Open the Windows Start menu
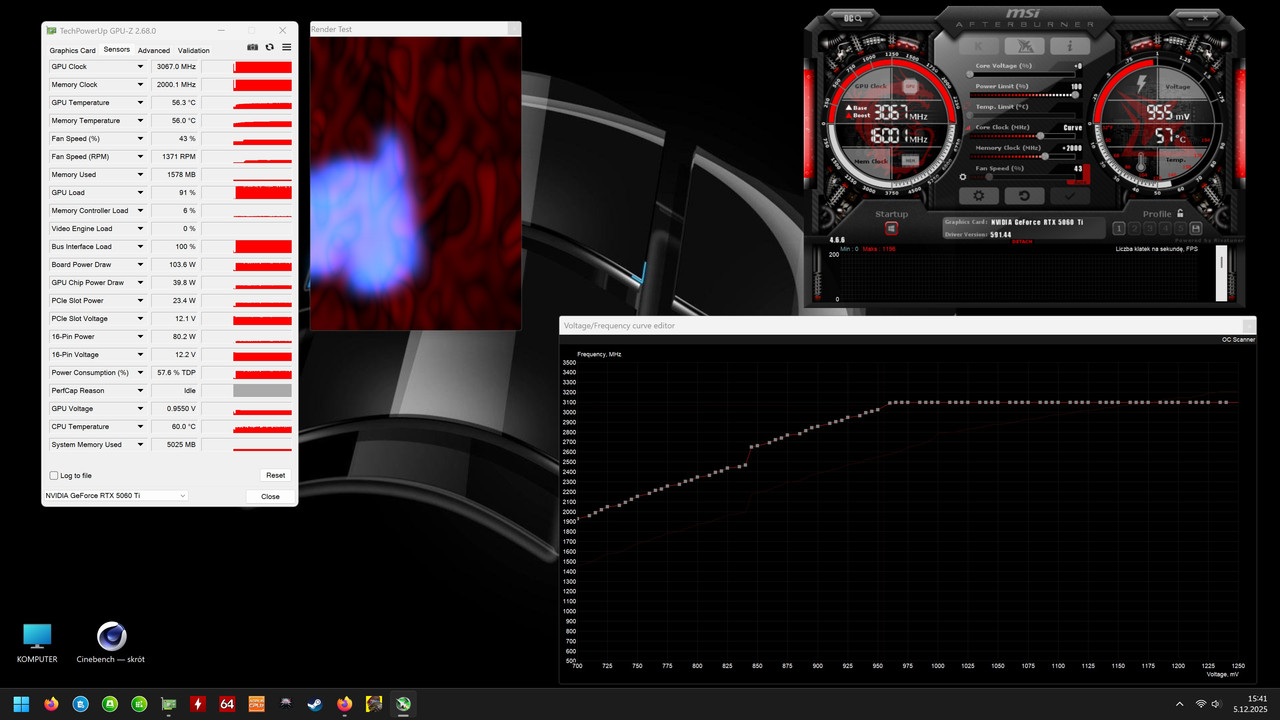Image resolution: width=1280 pixels, height=720 pixels. (21, 704)
